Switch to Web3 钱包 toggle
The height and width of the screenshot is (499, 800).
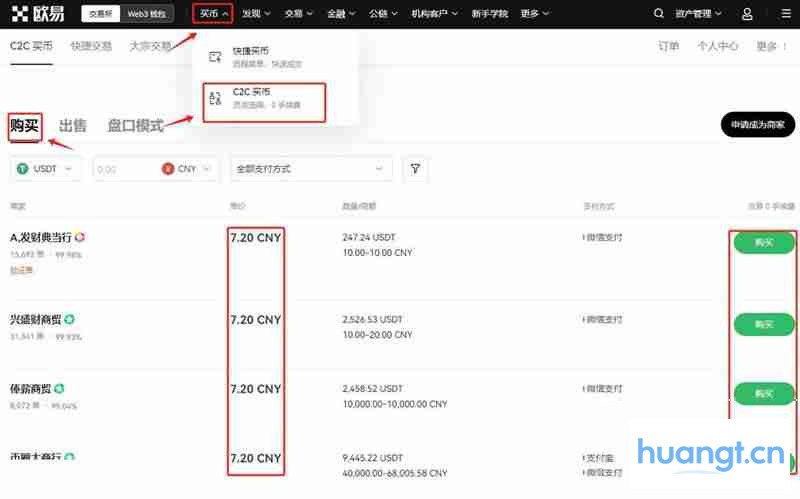click(148, 14)
